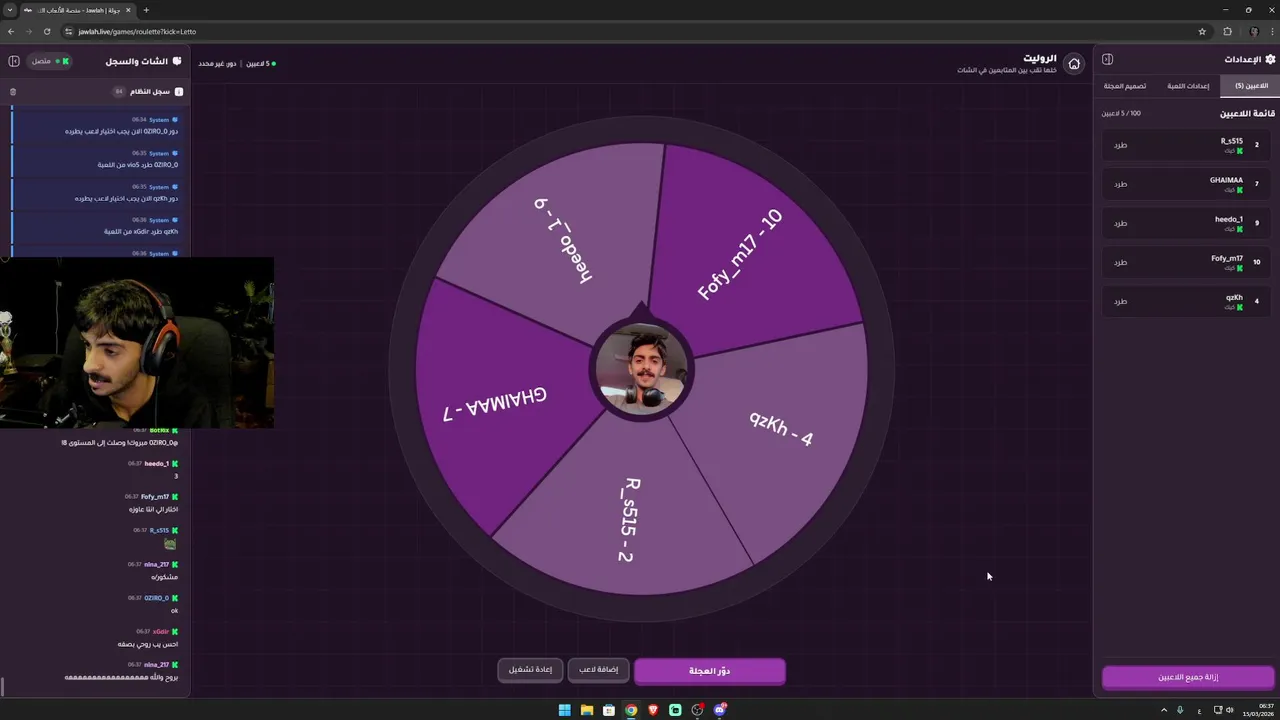Clear the system log with trash icon

click(x=13, y=92)
